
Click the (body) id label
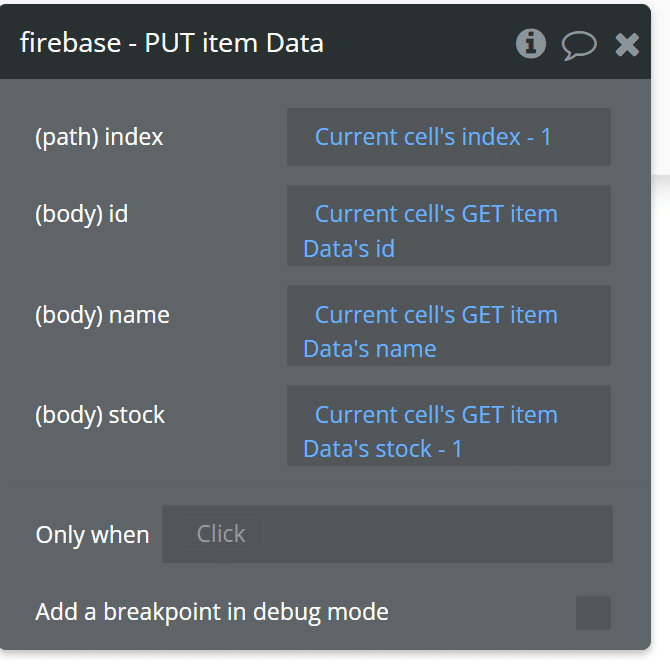click(x=82, y=214)
